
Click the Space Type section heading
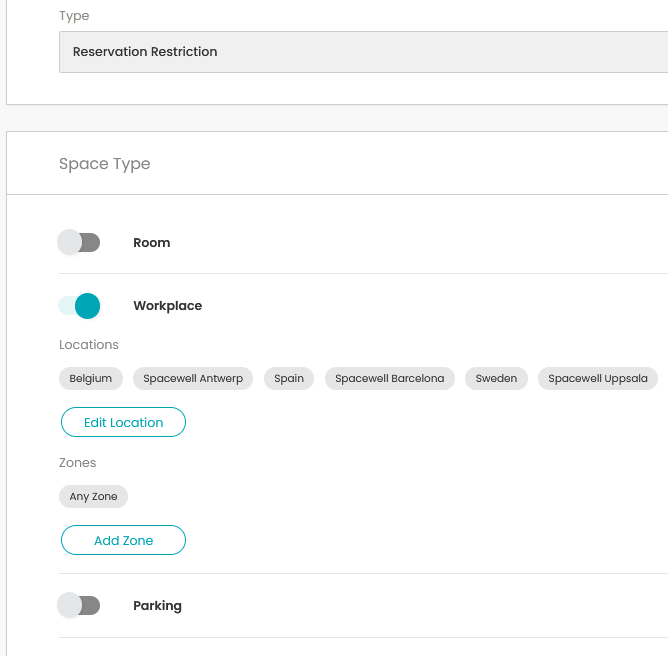(x=105, y=164)
